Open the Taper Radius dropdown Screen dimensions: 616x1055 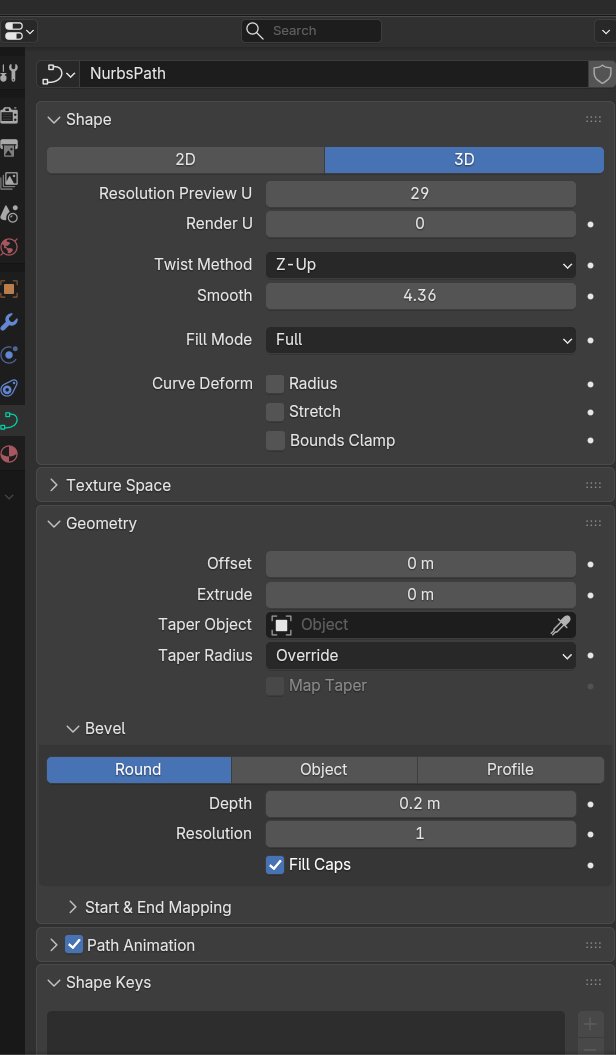(x=420, y=655)
